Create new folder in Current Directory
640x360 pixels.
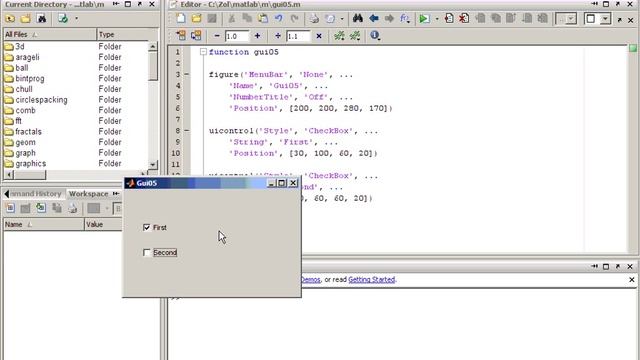[25, 18]
